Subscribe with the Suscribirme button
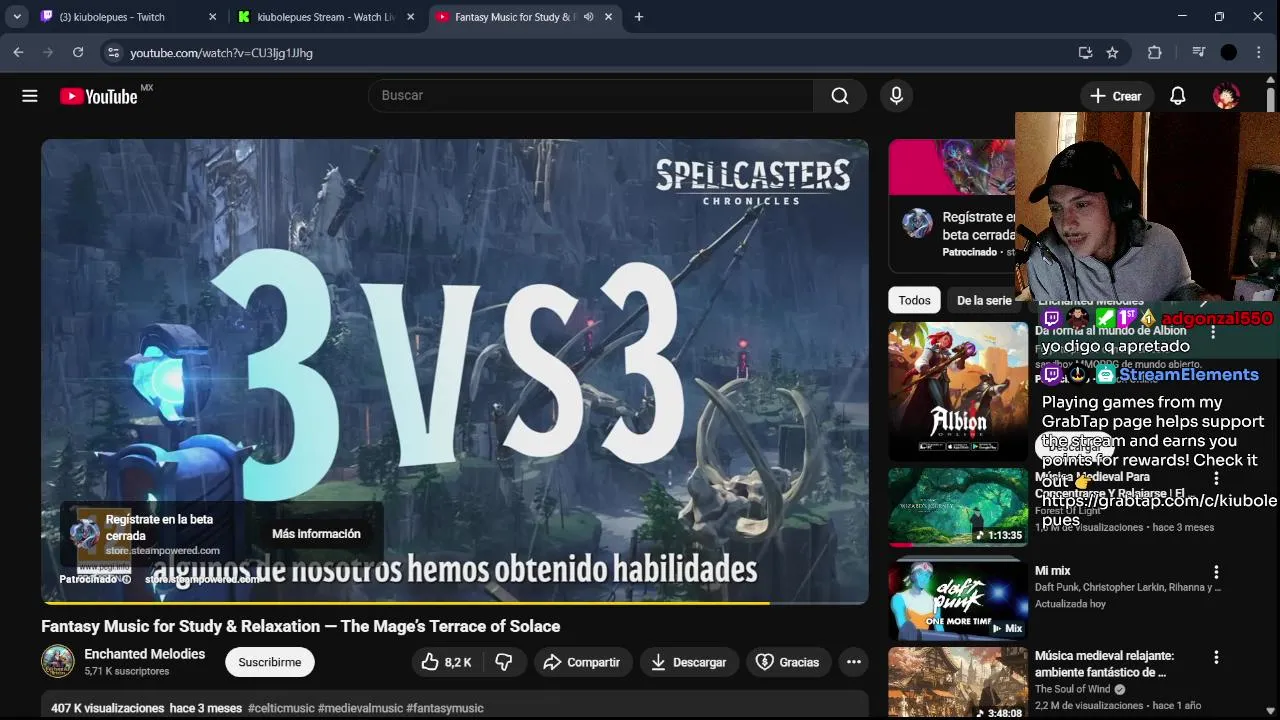The height and width of the screenshot is (720, 1280). [269, 662]
